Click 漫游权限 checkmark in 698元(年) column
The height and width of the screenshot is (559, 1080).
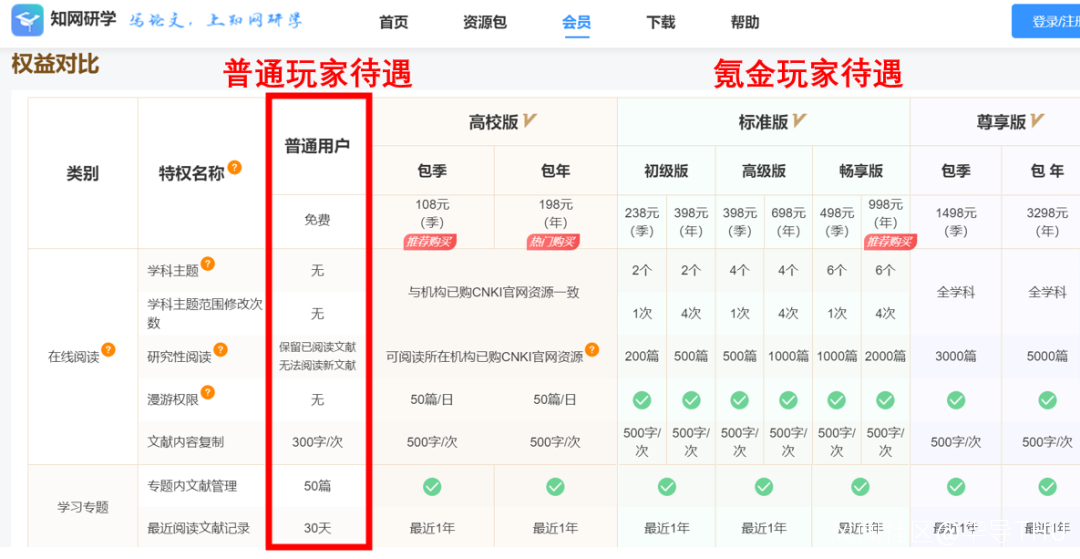[x=788, y=400]
